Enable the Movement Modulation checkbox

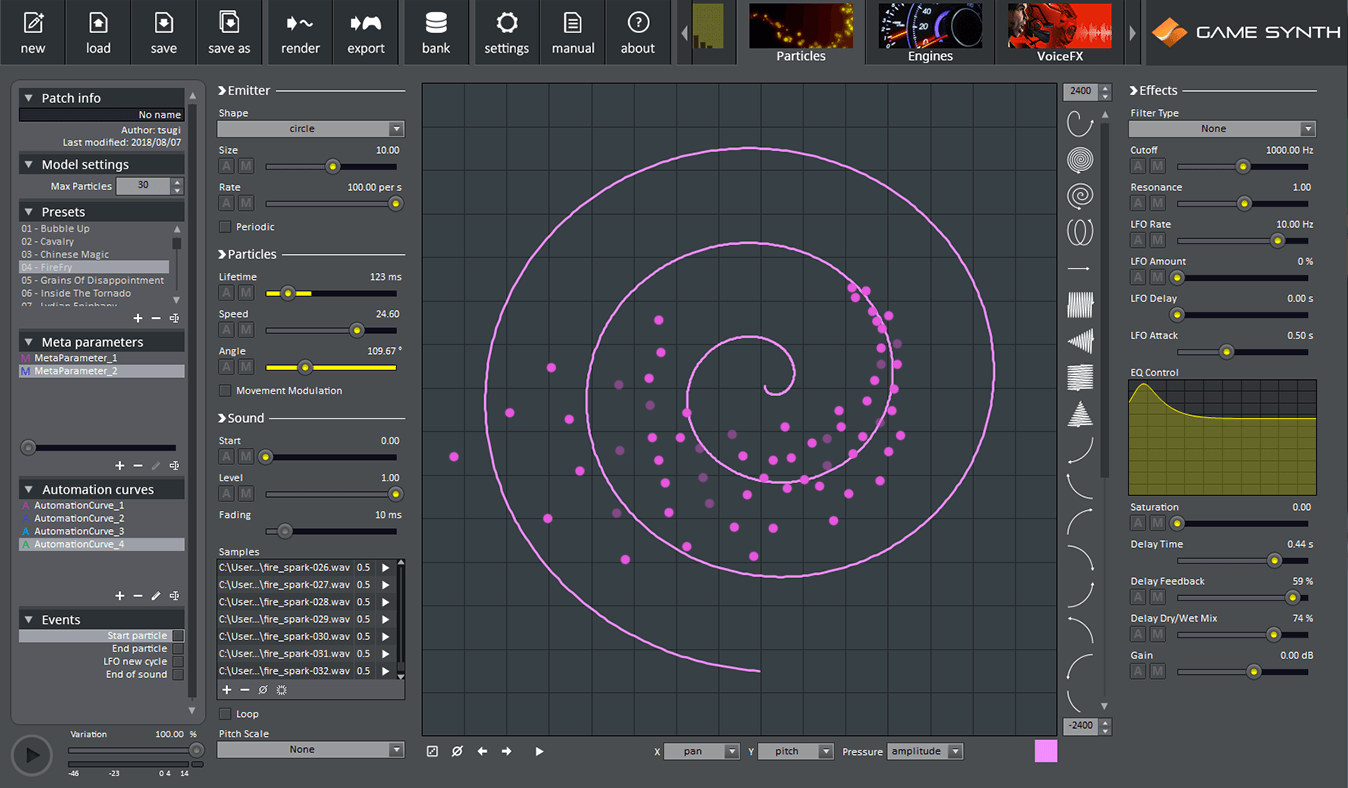225,391
